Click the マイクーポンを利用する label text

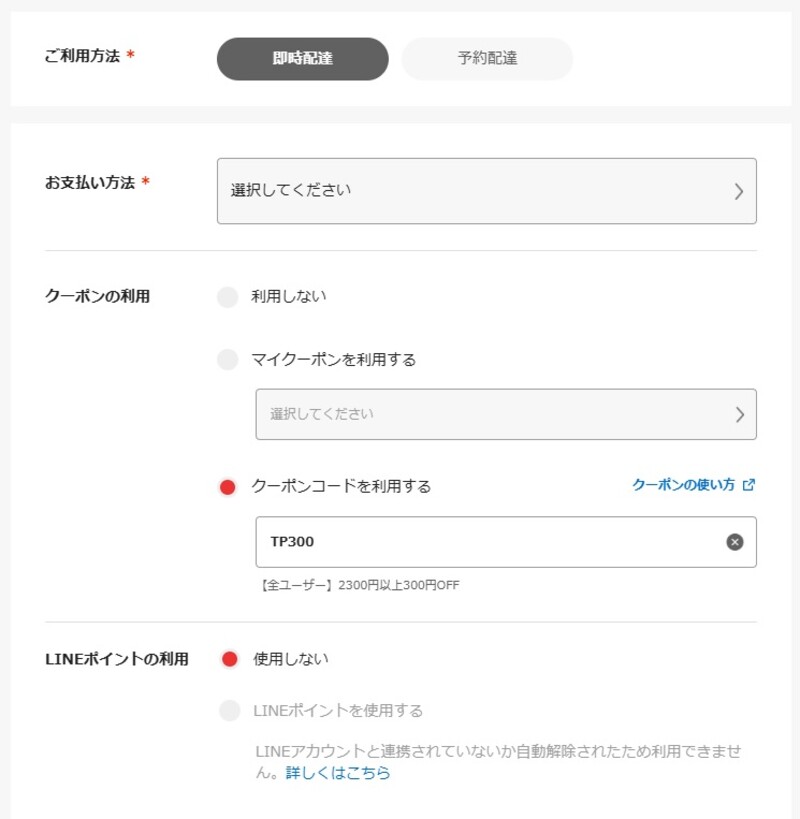point(334,359)
